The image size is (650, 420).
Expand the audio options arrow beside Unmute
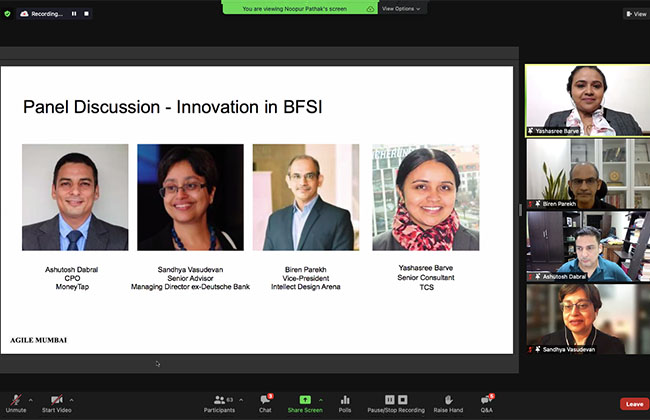point(30,400)
